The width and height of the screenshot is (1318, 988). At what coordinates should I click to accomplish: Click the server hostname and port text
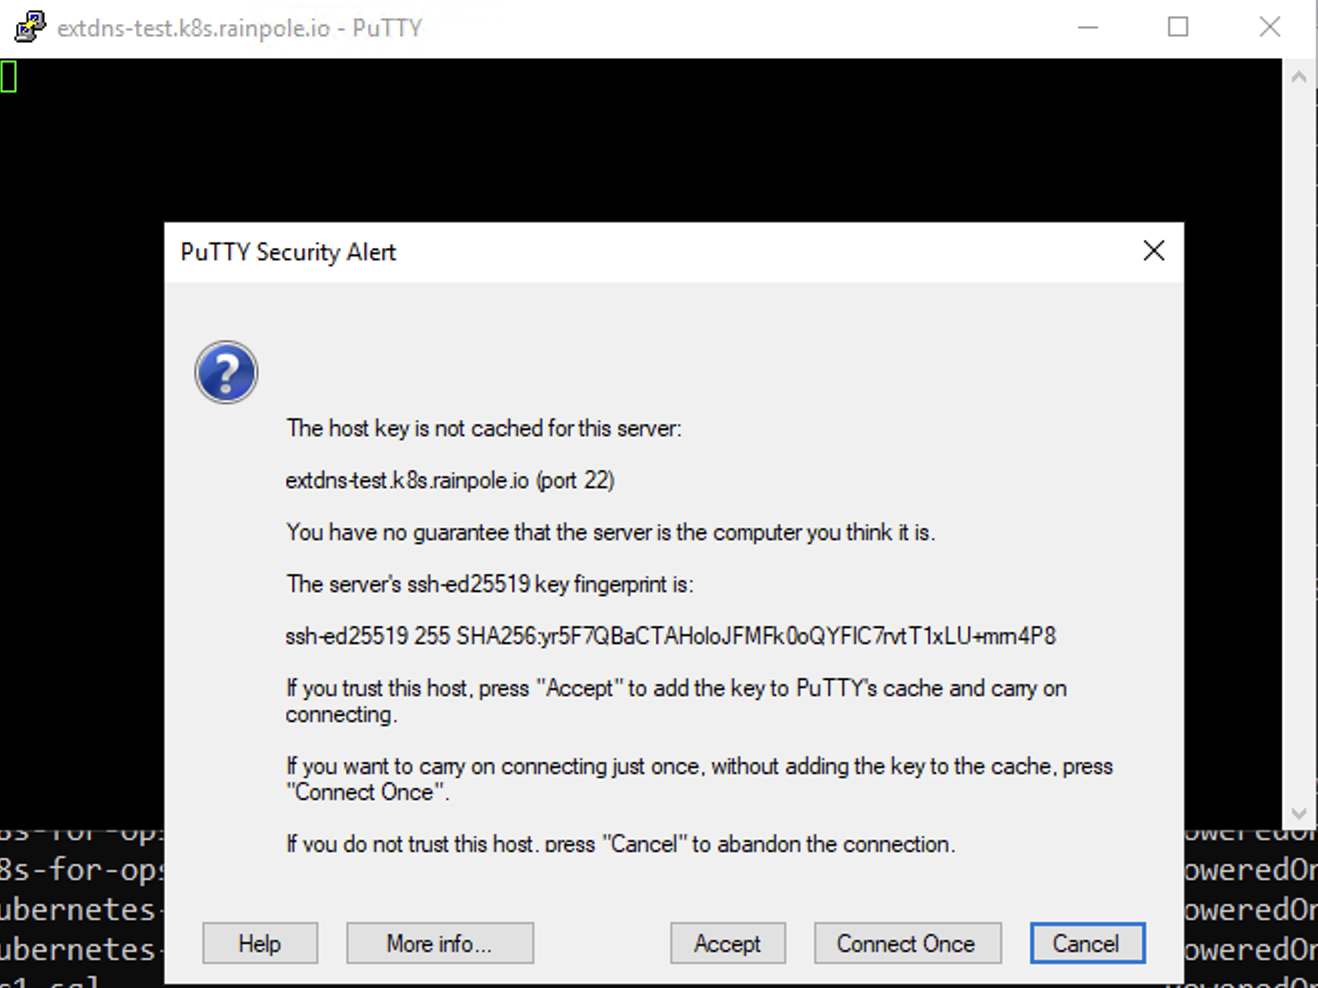point(449,480)
